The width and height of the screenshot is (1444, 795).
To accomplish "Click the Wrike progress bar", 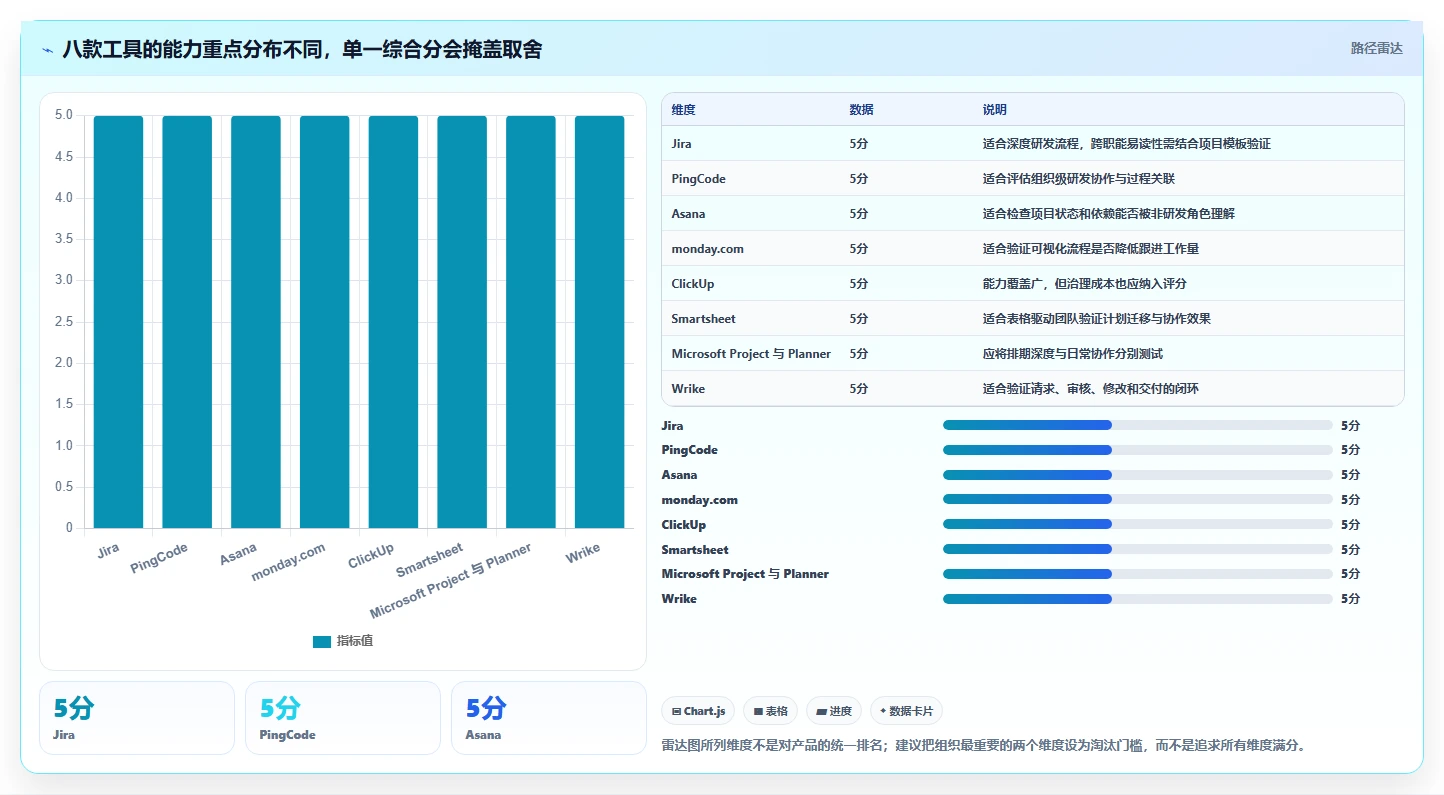I will pyautogui.click(x=1138, y=599).
